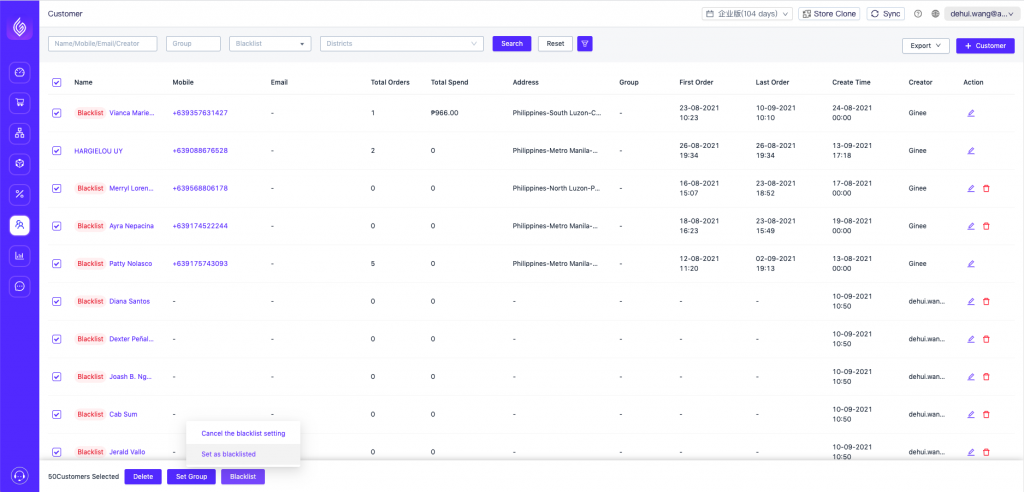Open the Blacklist filter dropdown

(270, 44)
